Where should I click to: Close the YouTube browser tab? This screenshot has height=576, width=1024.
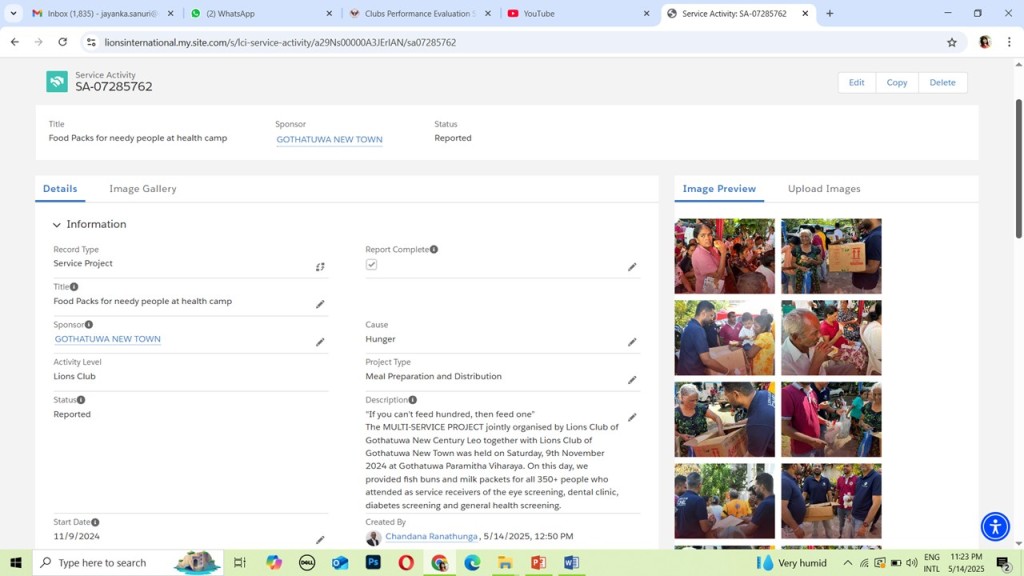tap(647, 13)
